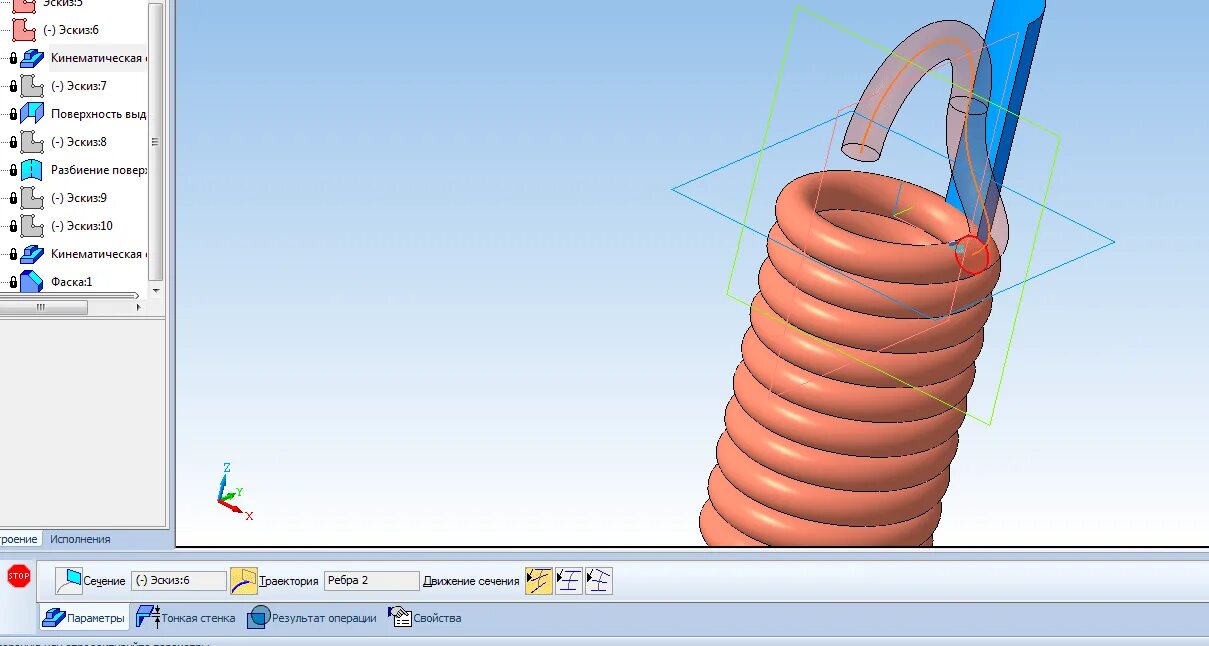Click the gray sketch icon of Эскиз:10
The image size is (1209, 646).
click(x=32, y=226)
